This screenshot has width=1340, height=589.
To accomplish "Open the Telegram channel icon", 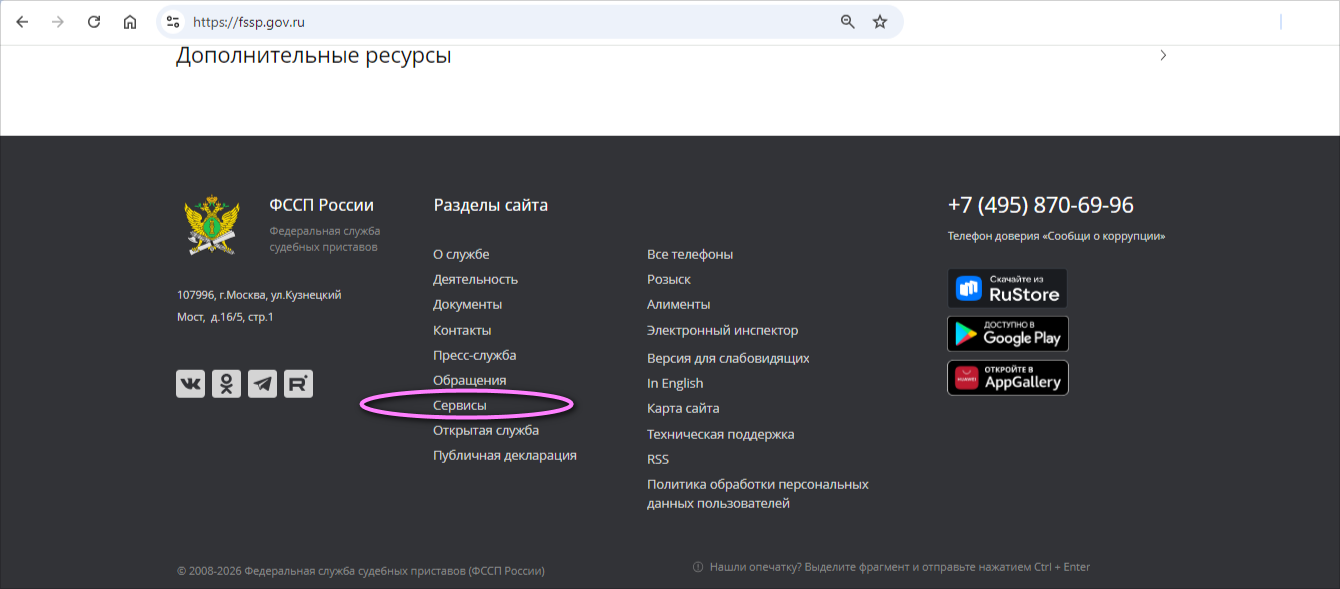I will [x=262, y=383].
